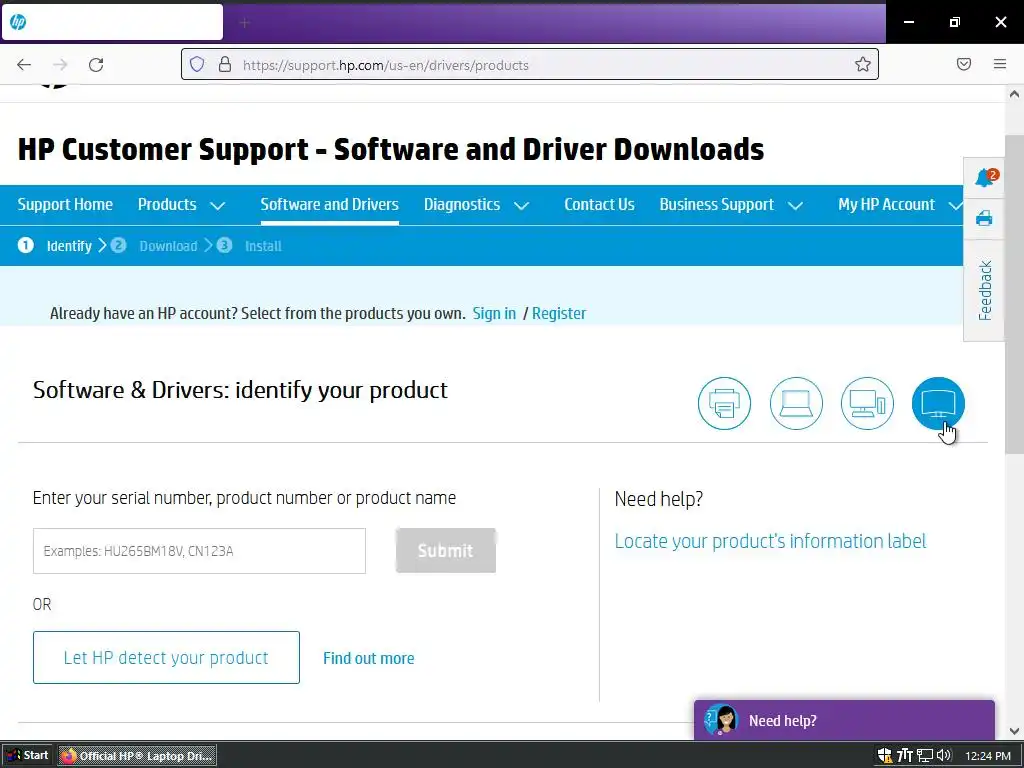1024x768 pixels.
Task: Open Software and Drivers menu item
Action: tap(330, 204)
